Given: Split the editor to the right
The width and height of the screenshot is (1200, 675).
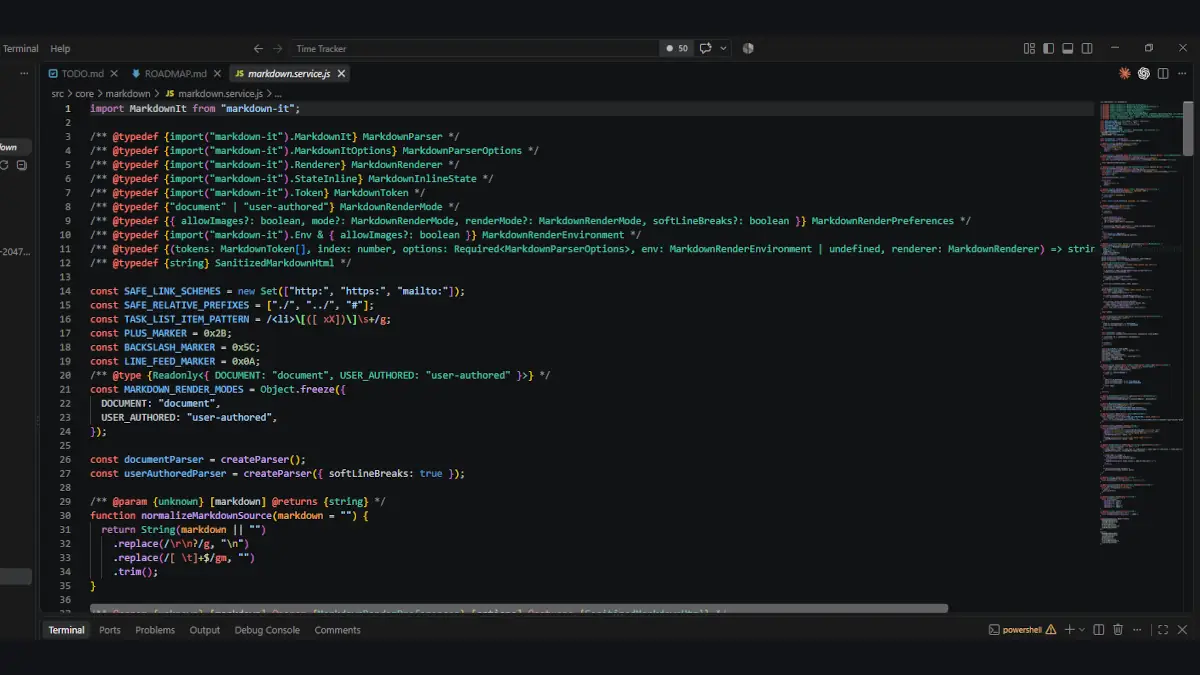Looking at the screenshot, I should pyautogui.click(x=1163, y=73).
